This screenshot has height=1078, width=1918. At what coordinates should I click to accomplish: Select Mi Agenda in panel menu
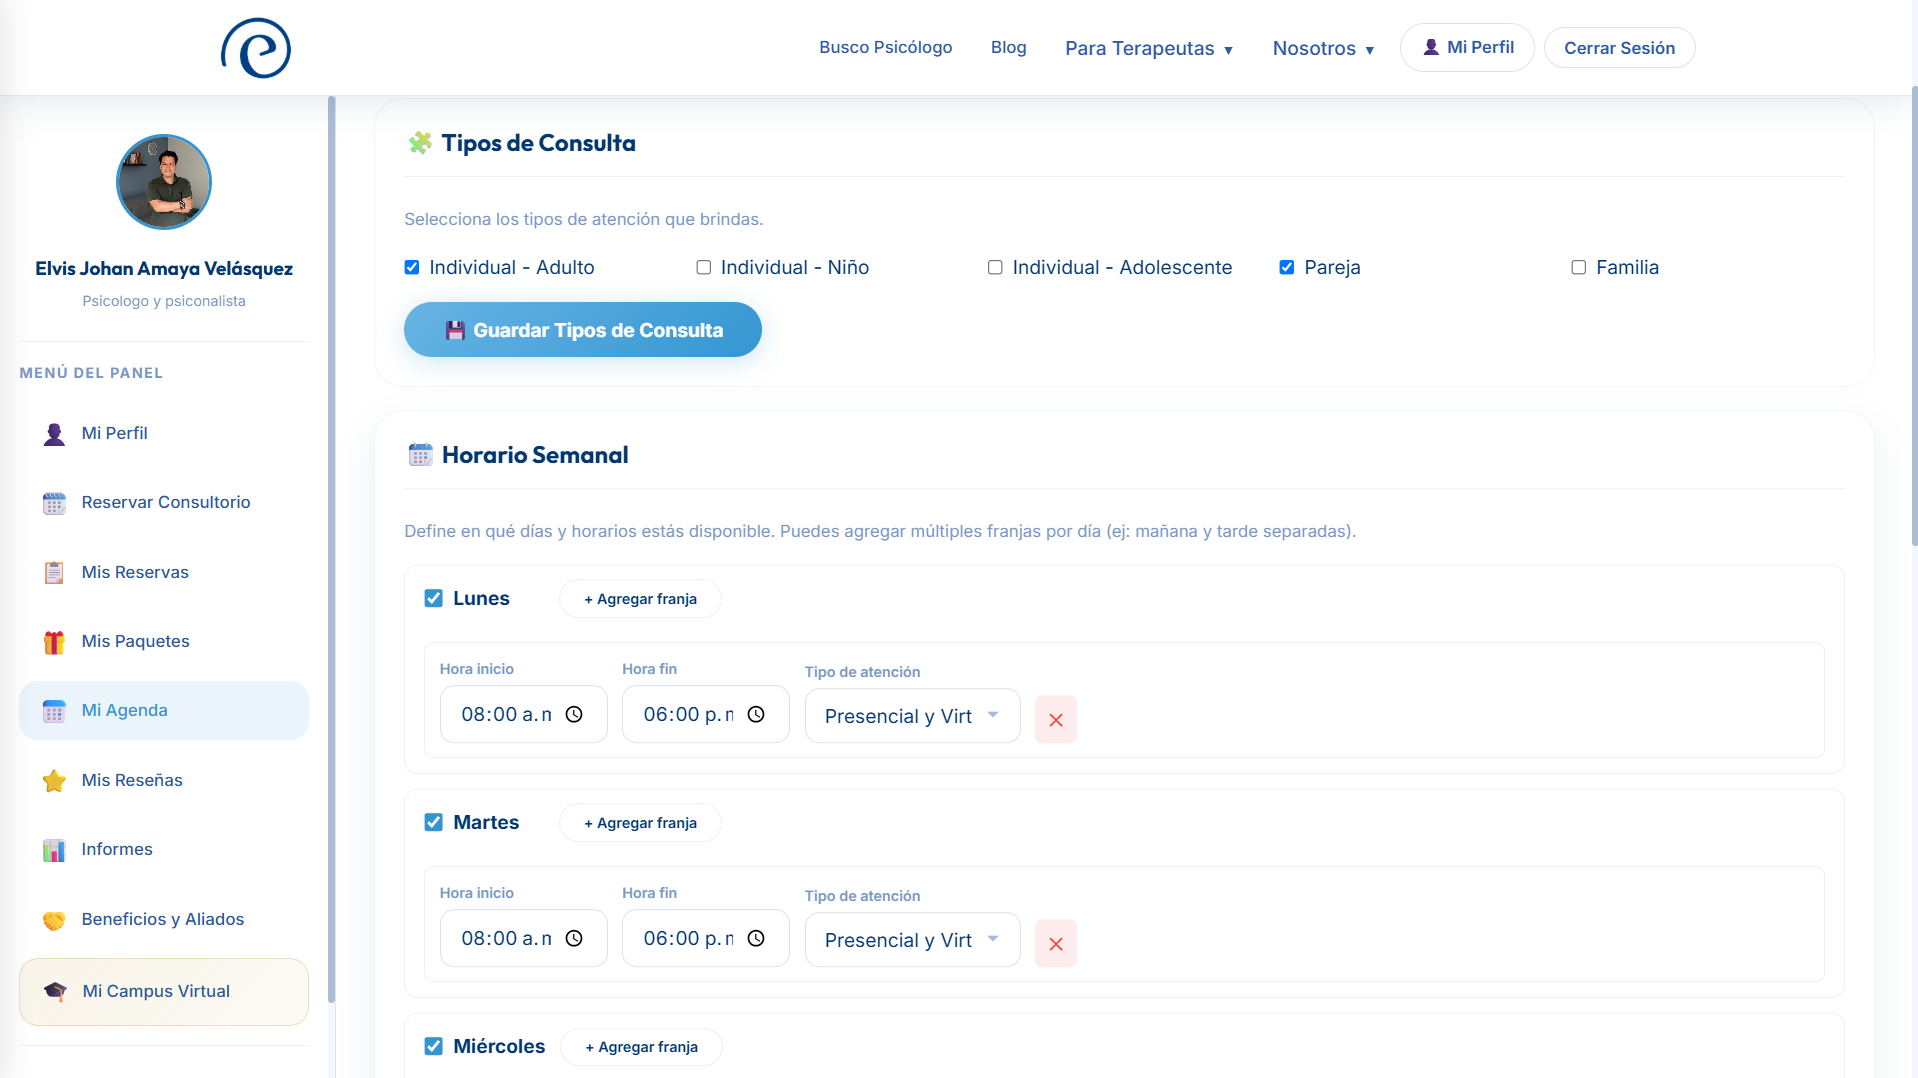pos(164,710)
